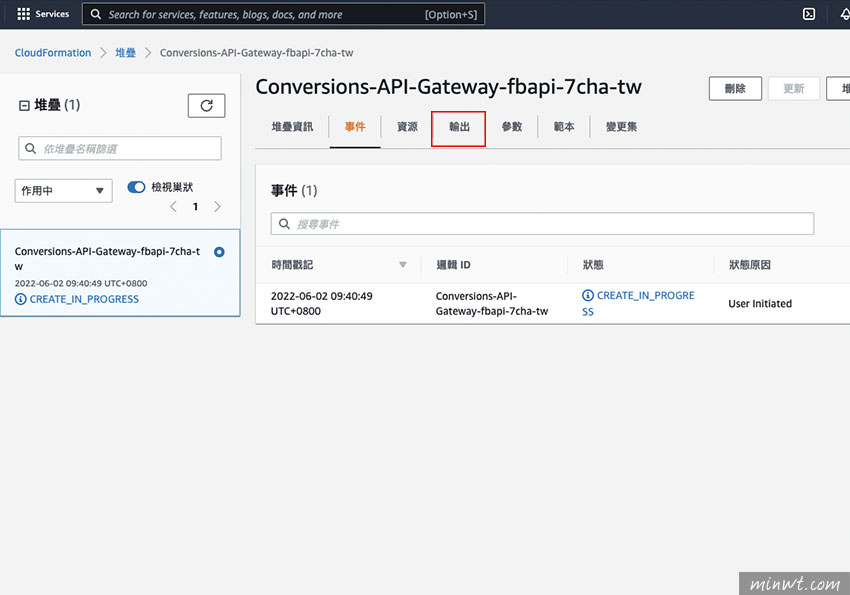Image resolution: width=850 pixels, height=595 pixels.
Task: Switch to the 資源 tab
Action: click(x=407, y=127)
